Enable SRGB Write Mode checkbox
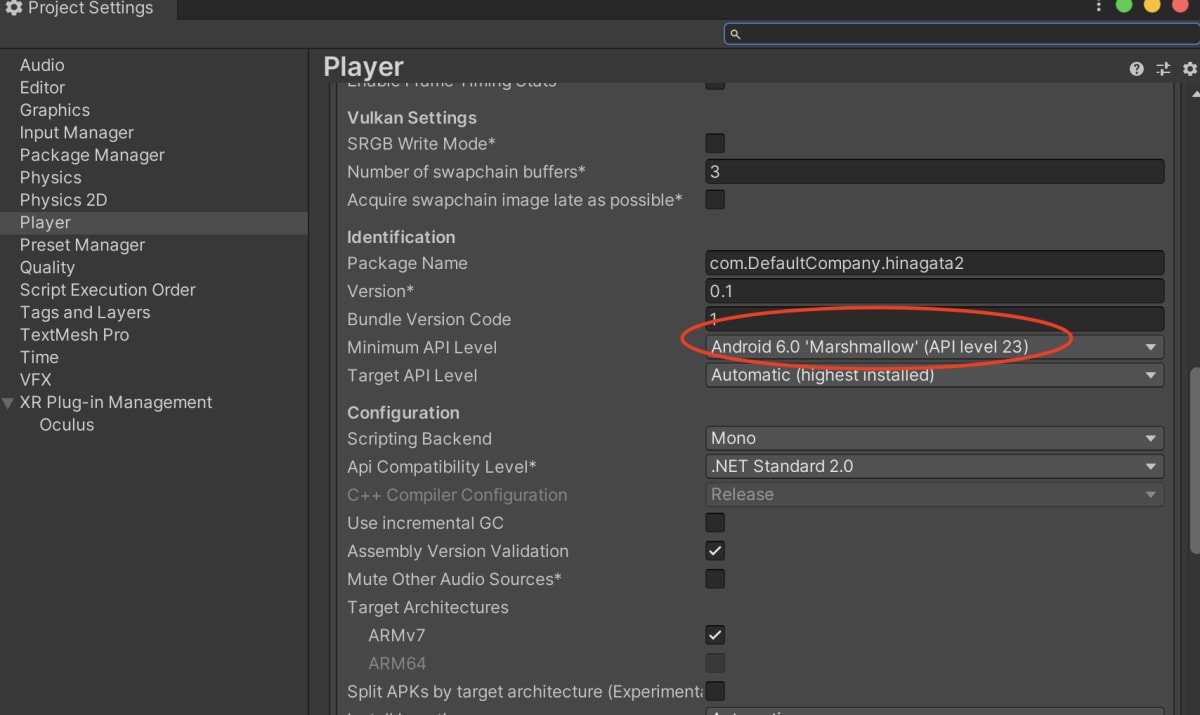The height and width of the screenshot is (715, 1200). point(715,143)
